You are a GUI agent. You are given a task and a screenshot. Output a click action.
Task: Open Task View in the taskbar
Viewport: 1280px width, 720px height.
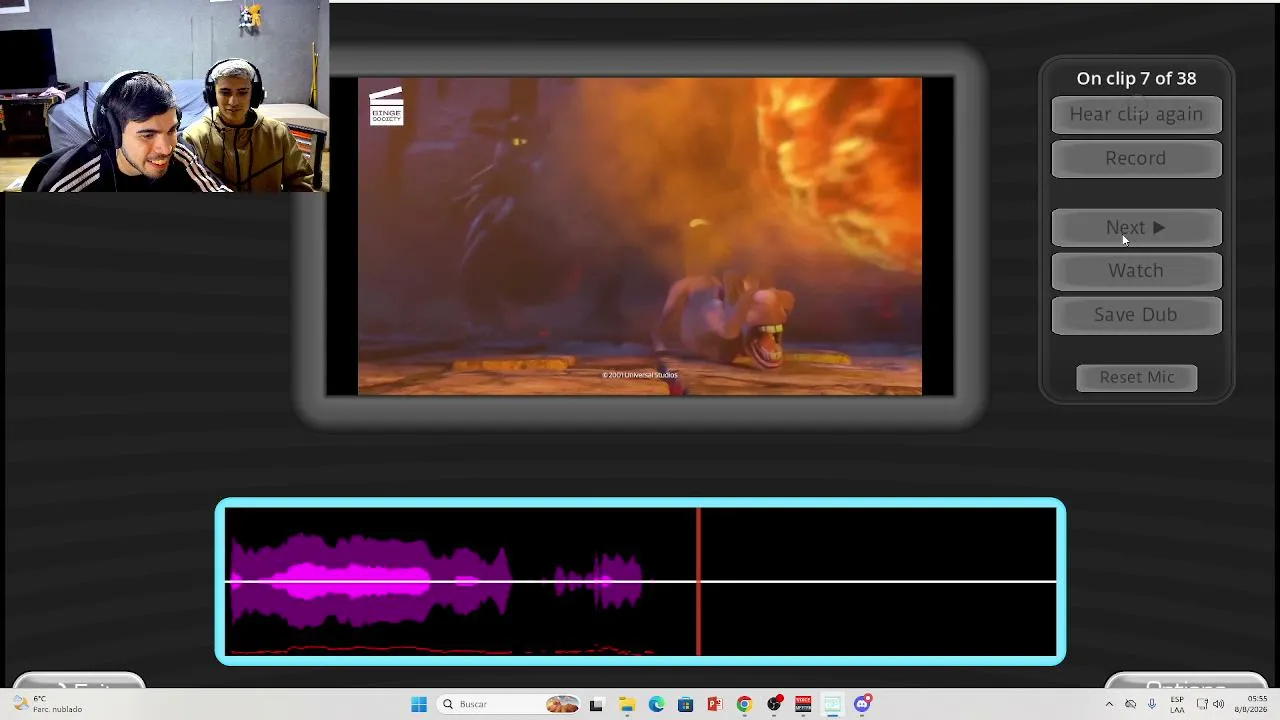click(596, 704)
